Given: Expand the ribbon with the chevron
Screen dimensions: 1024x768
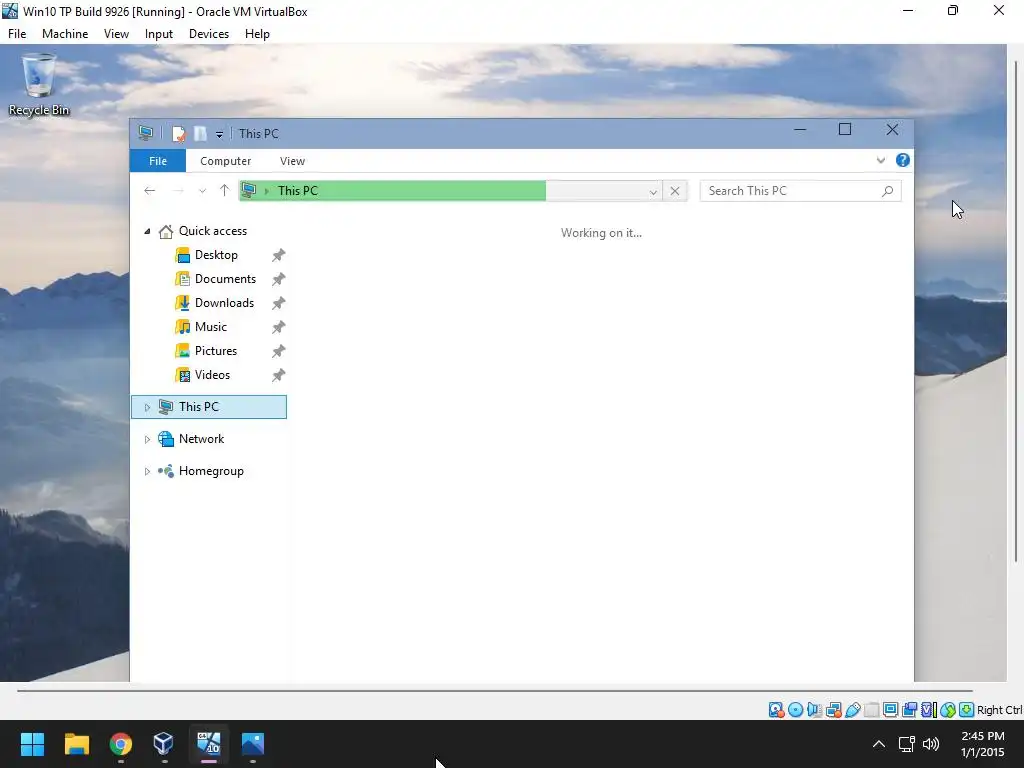Looking at the screenshot, I should [x=881, y=161].
